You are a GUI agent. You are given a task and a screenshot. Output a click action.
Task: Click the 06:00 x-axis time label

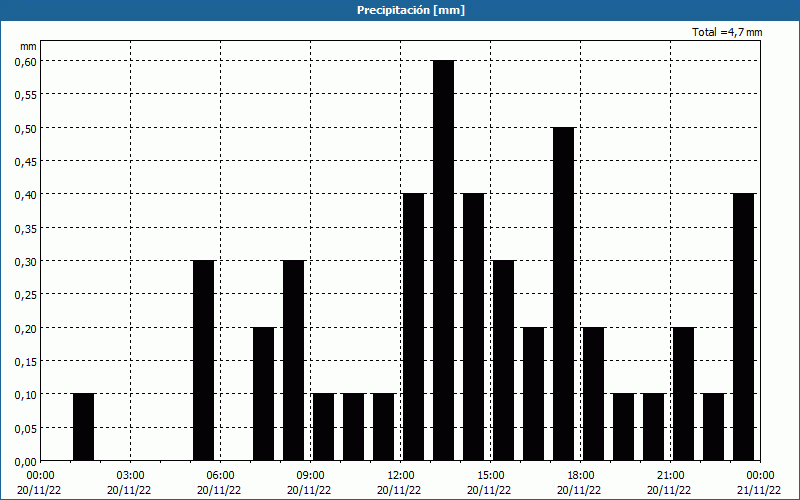pos(220,476)
